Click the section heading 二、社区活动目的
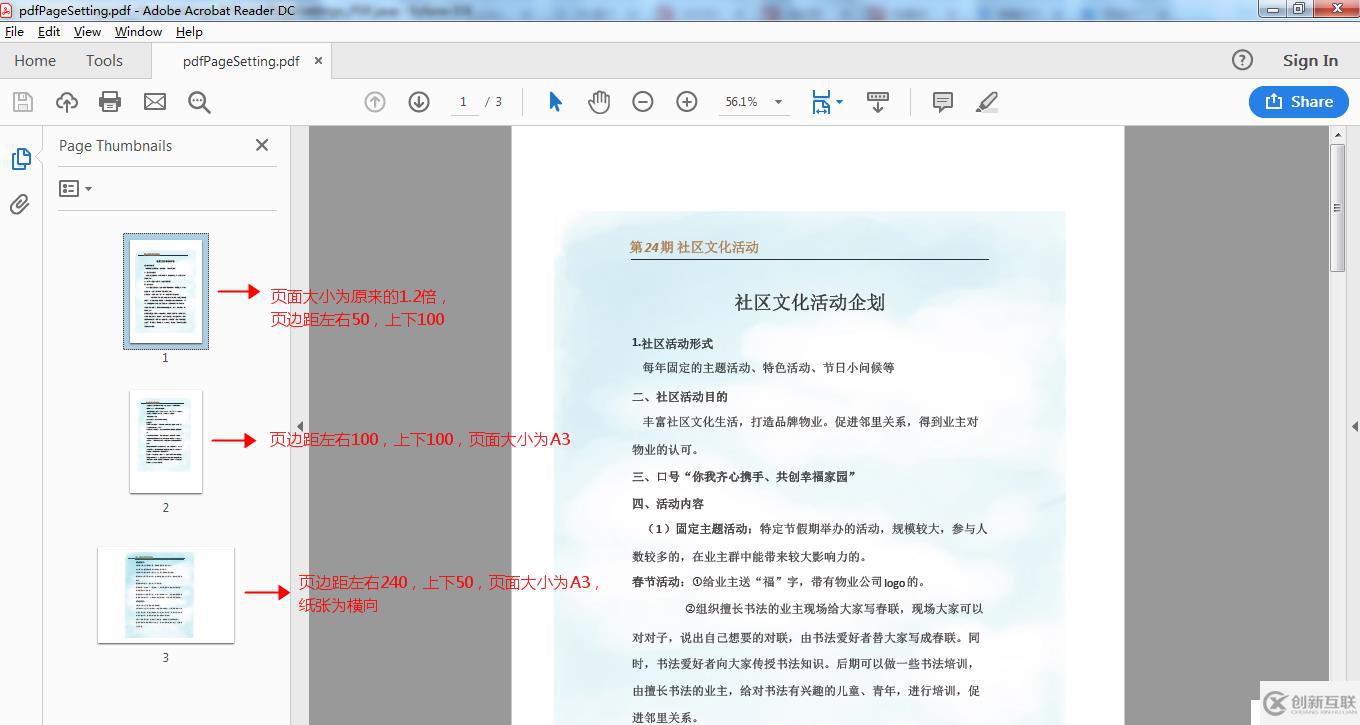Screen dimensions: 1360x725 680,396
